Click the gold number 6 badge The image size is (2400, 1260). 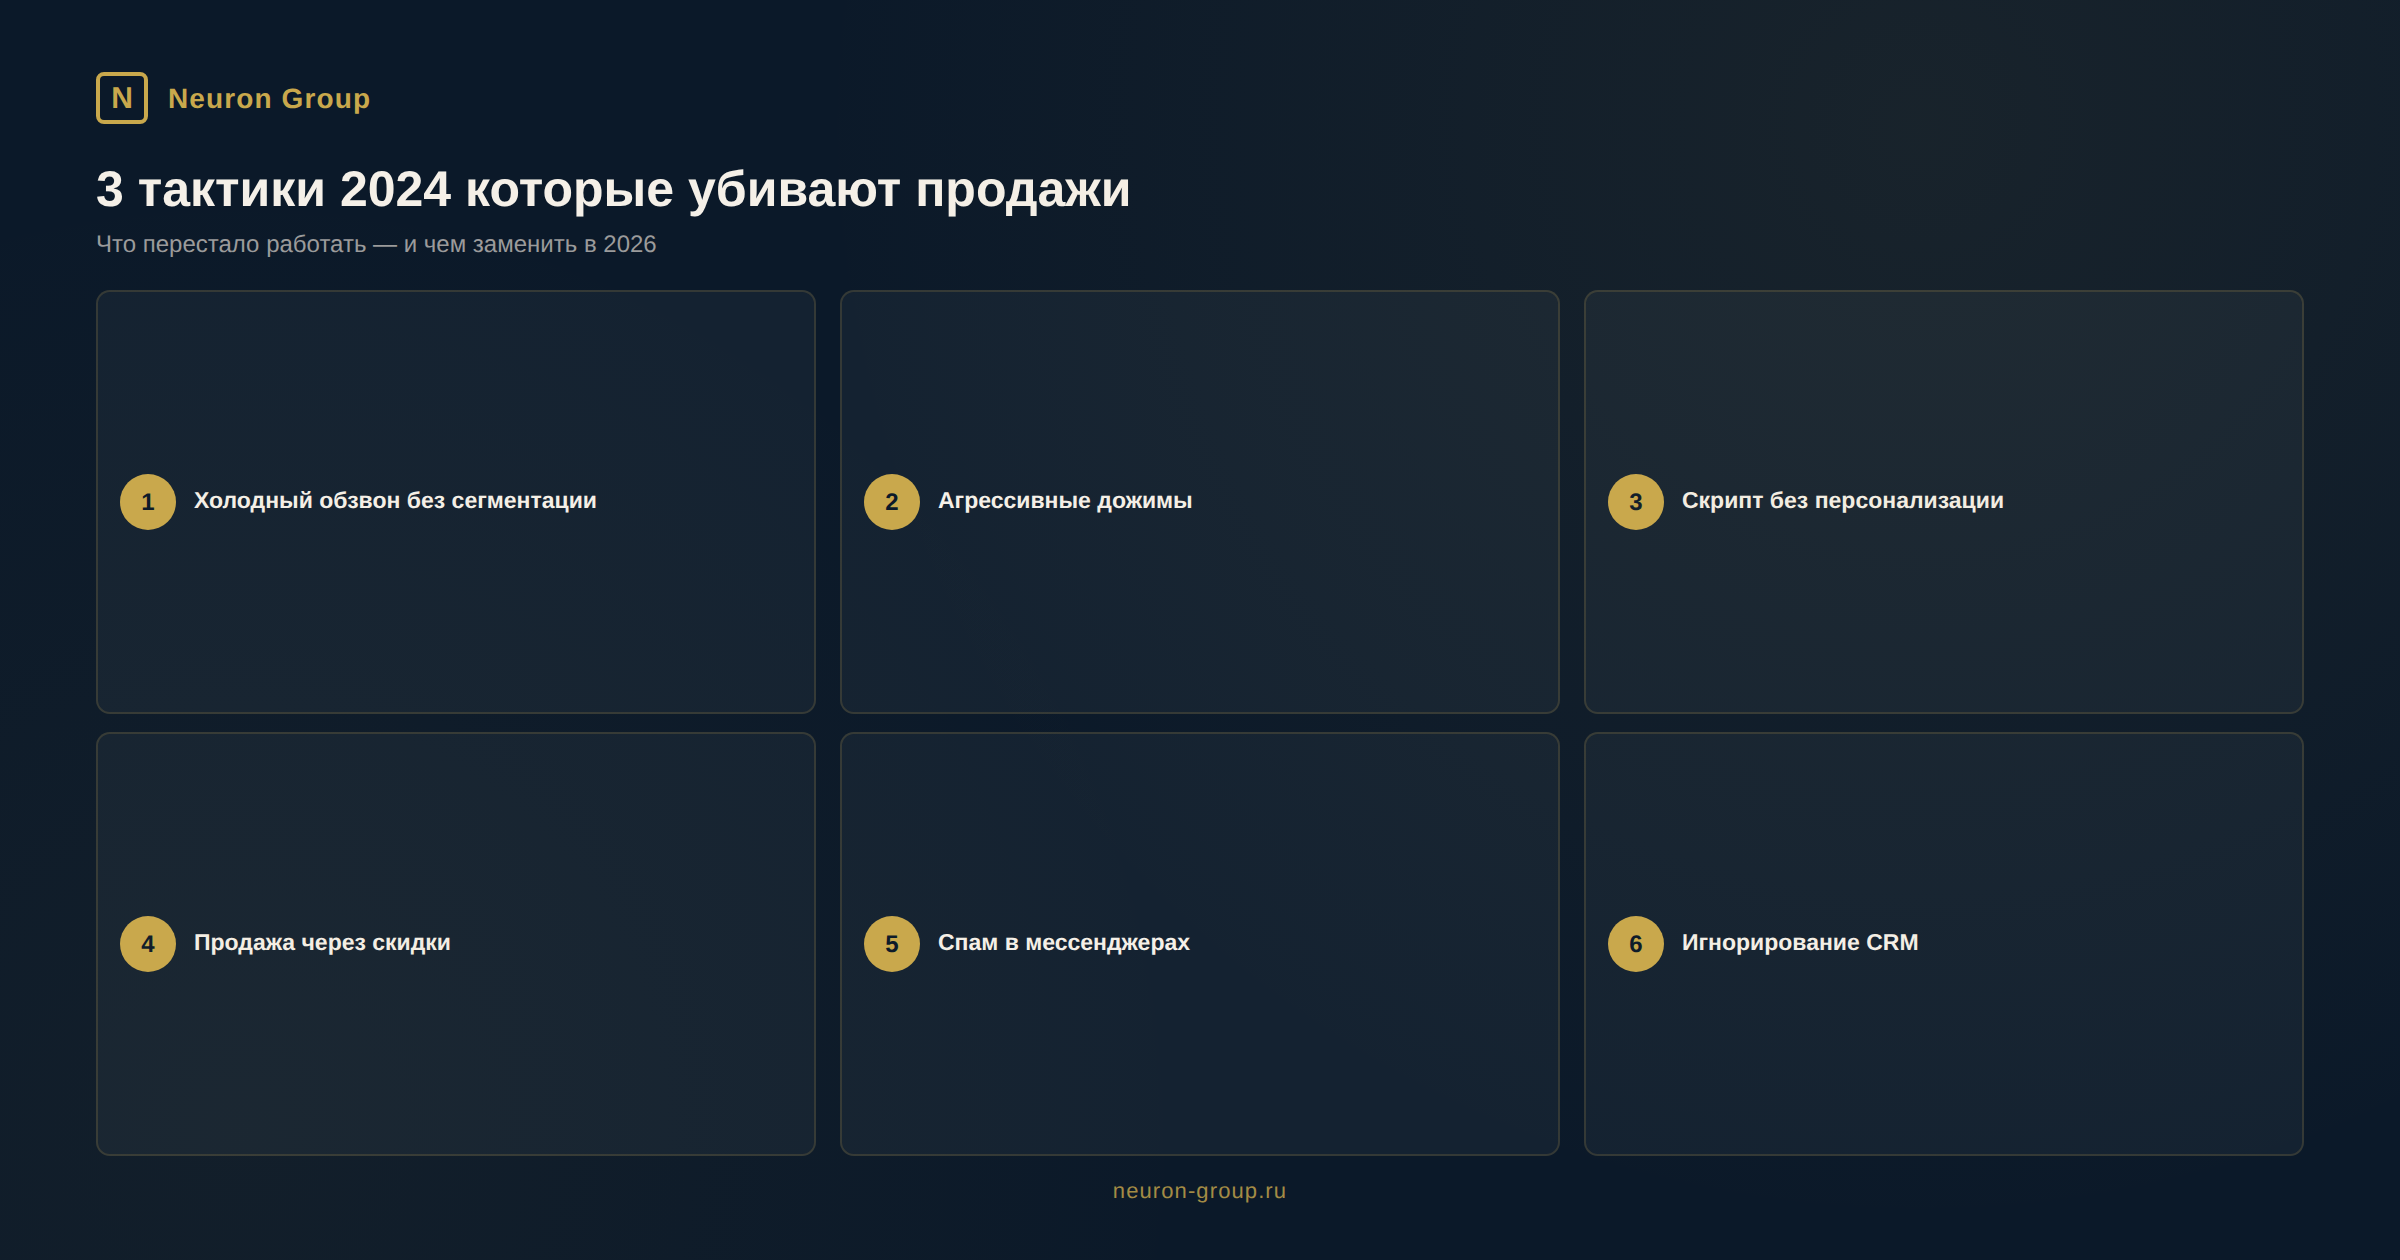[1636, 944]
